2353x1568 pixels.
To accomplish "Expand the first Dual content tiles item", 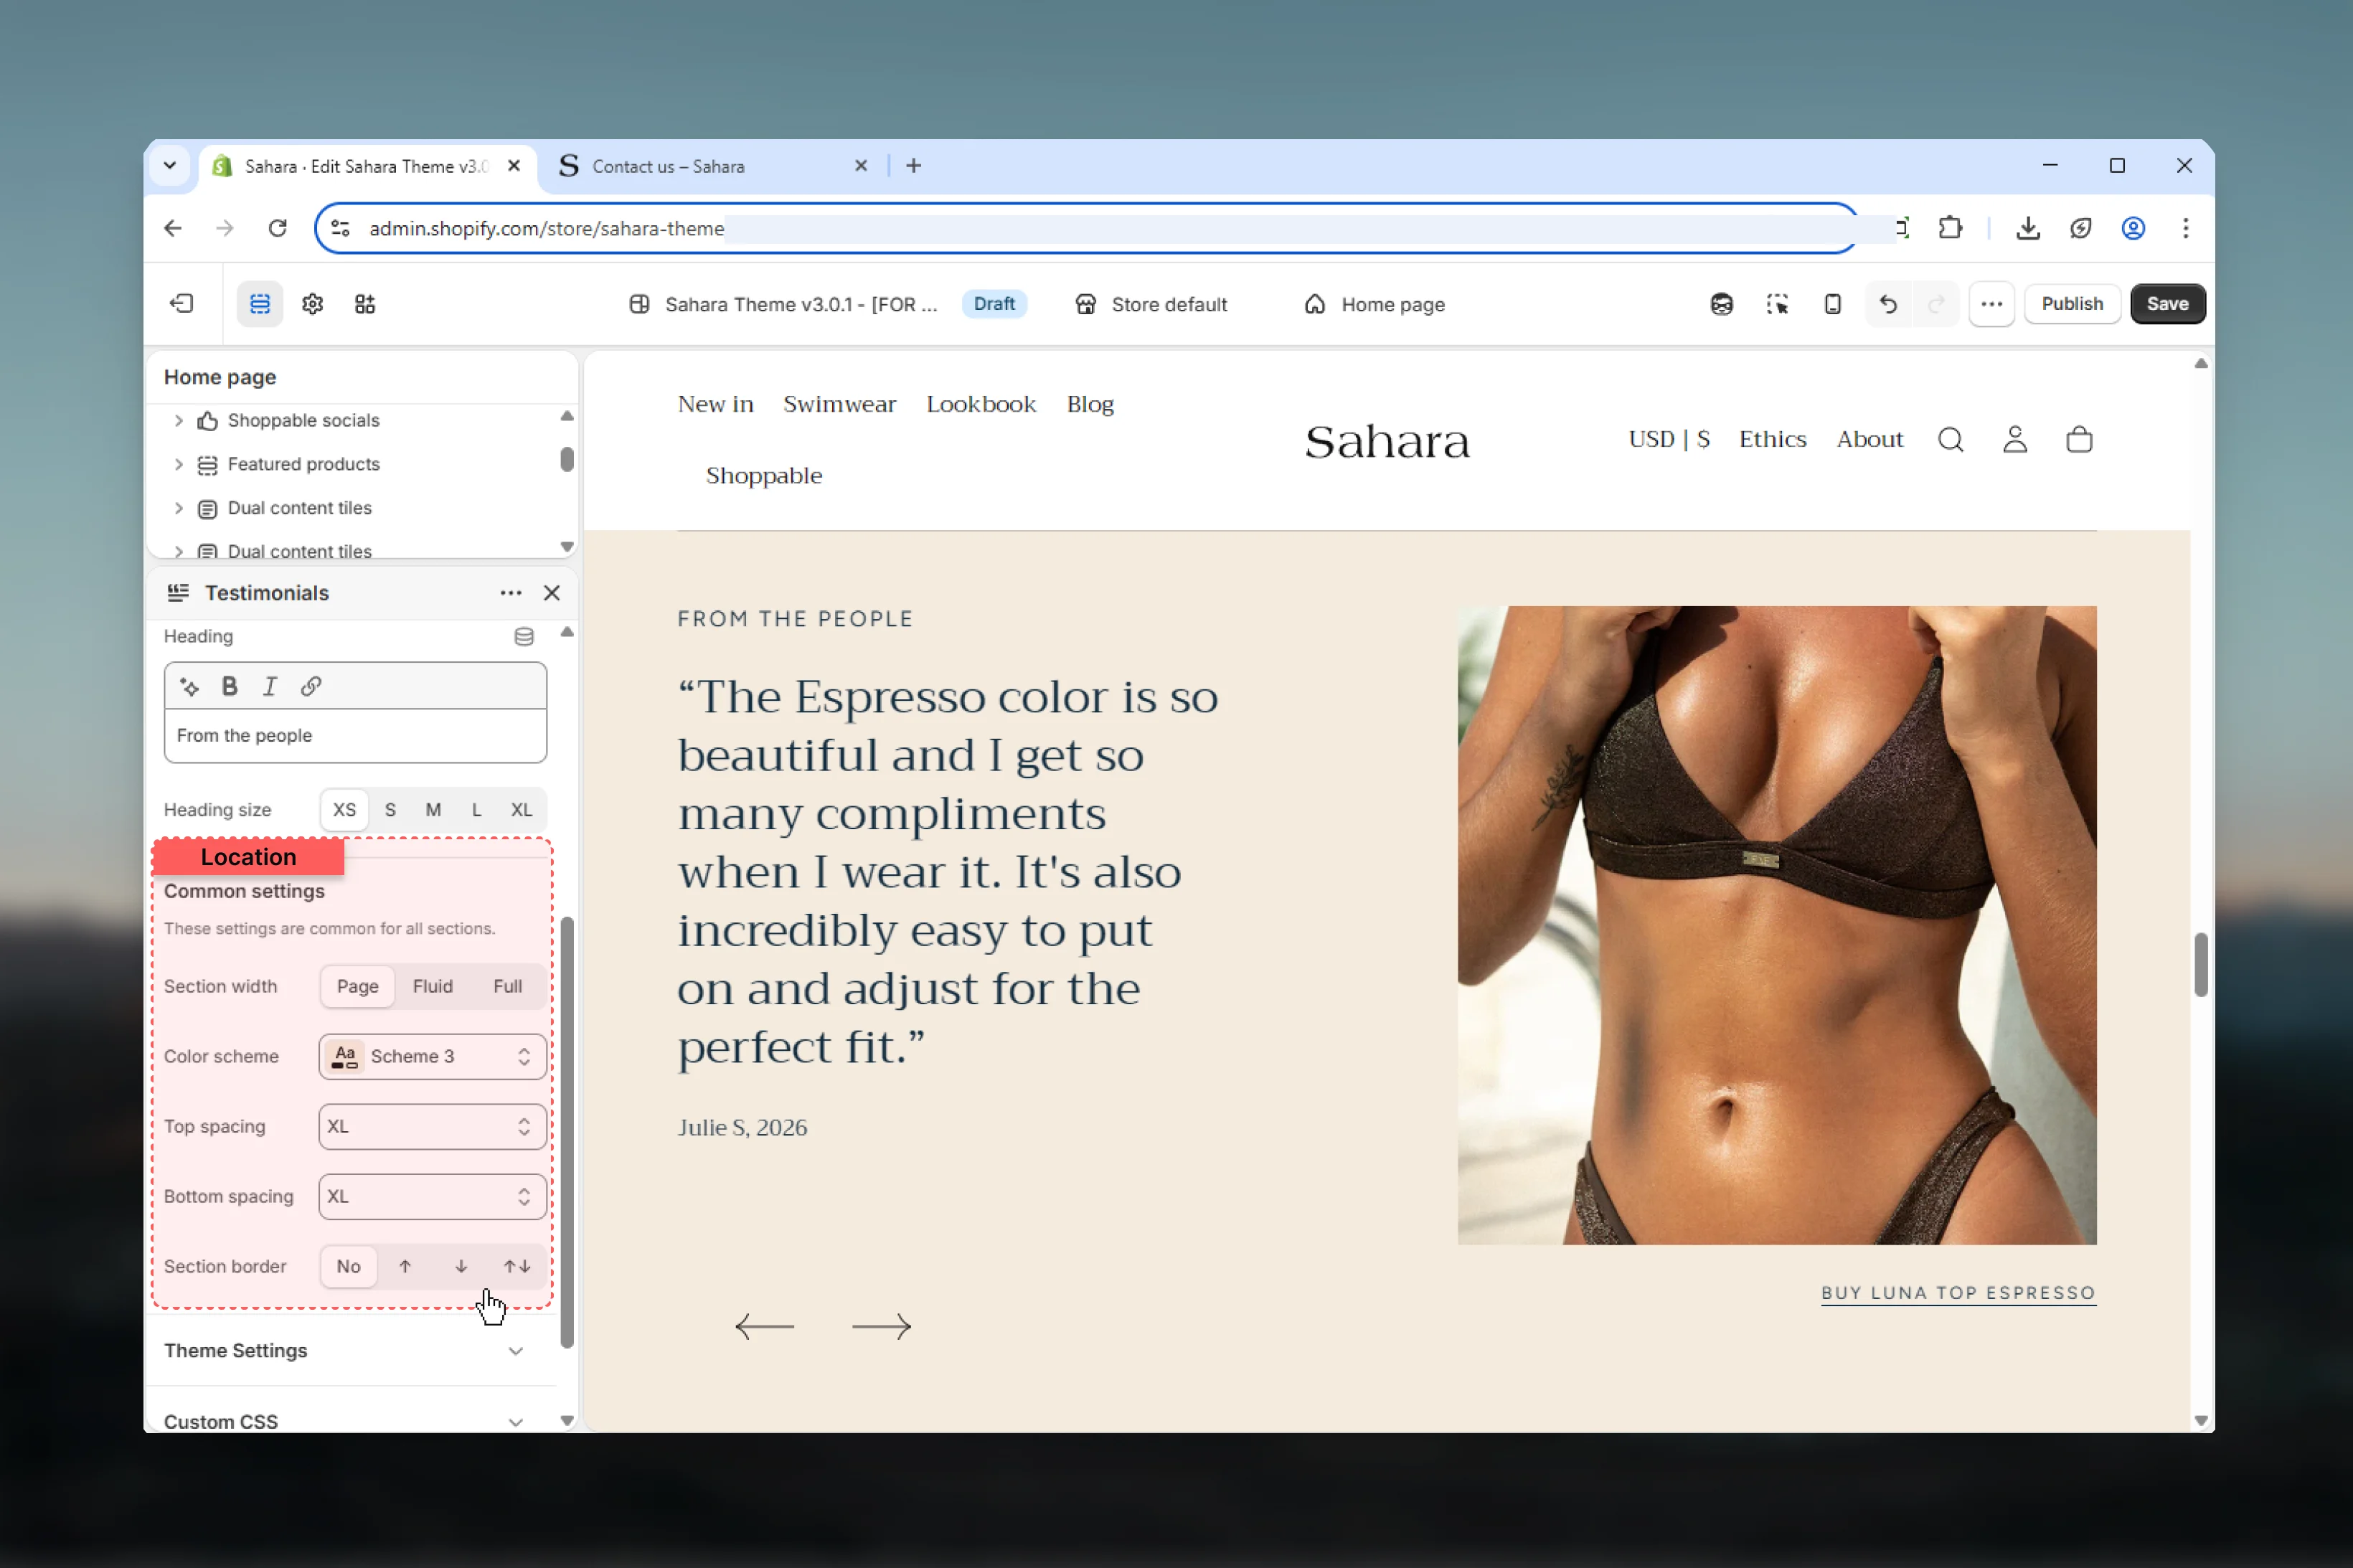I will tap(179, 508).
